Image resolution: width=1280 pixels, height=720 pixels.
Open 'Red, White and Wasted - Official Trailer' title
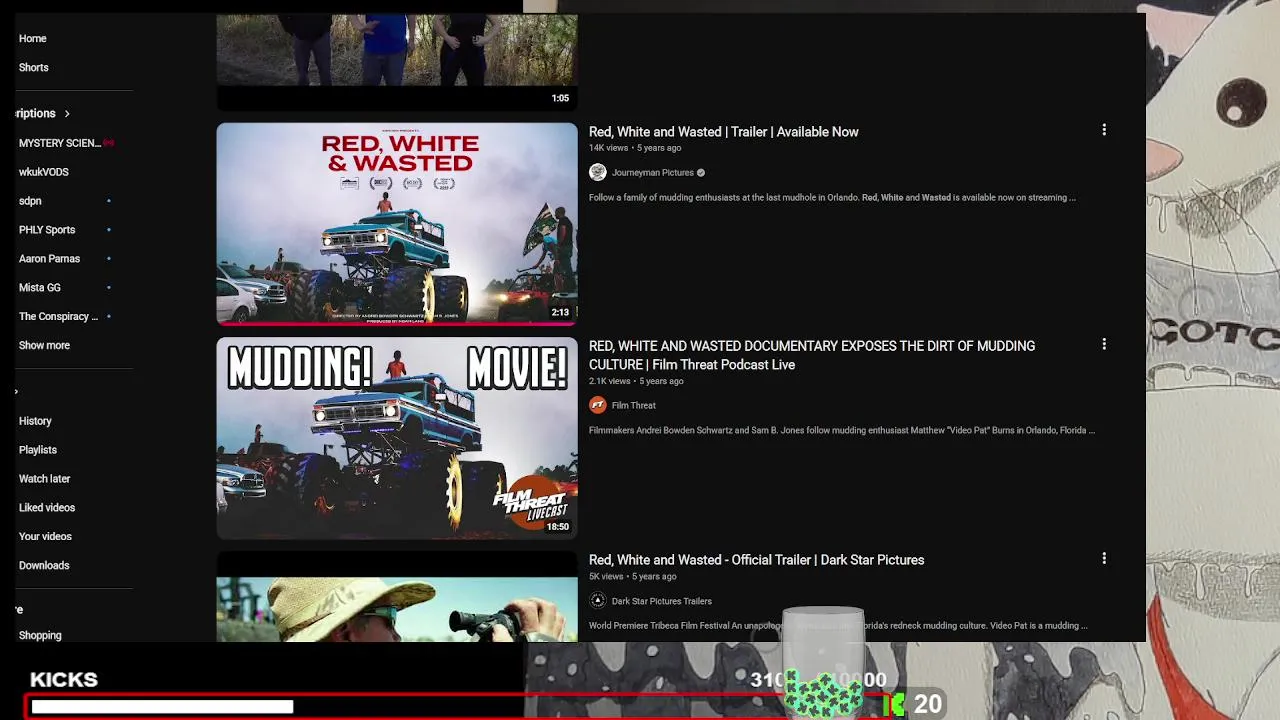click(756, 560)
